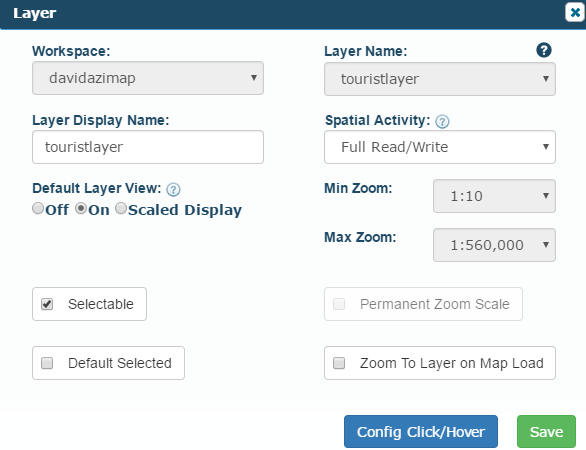Open the Max Zoom 1:560,000 dropdown

pos(494,245)
